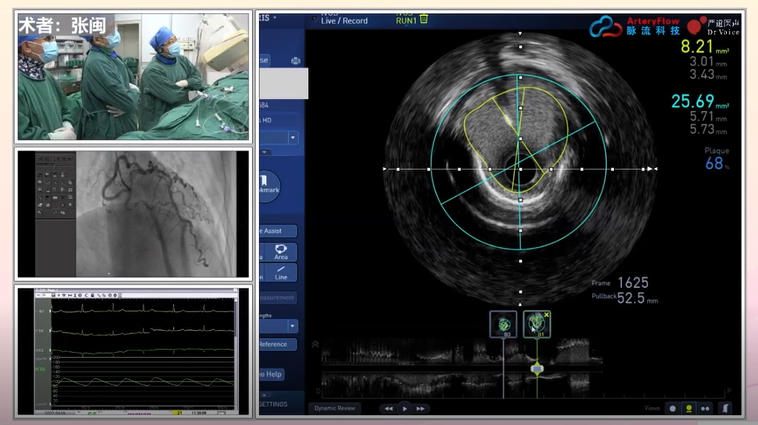Close bookmark 81 with yellow X
Viewport: 758px width, 425px height.
point(546,316)
